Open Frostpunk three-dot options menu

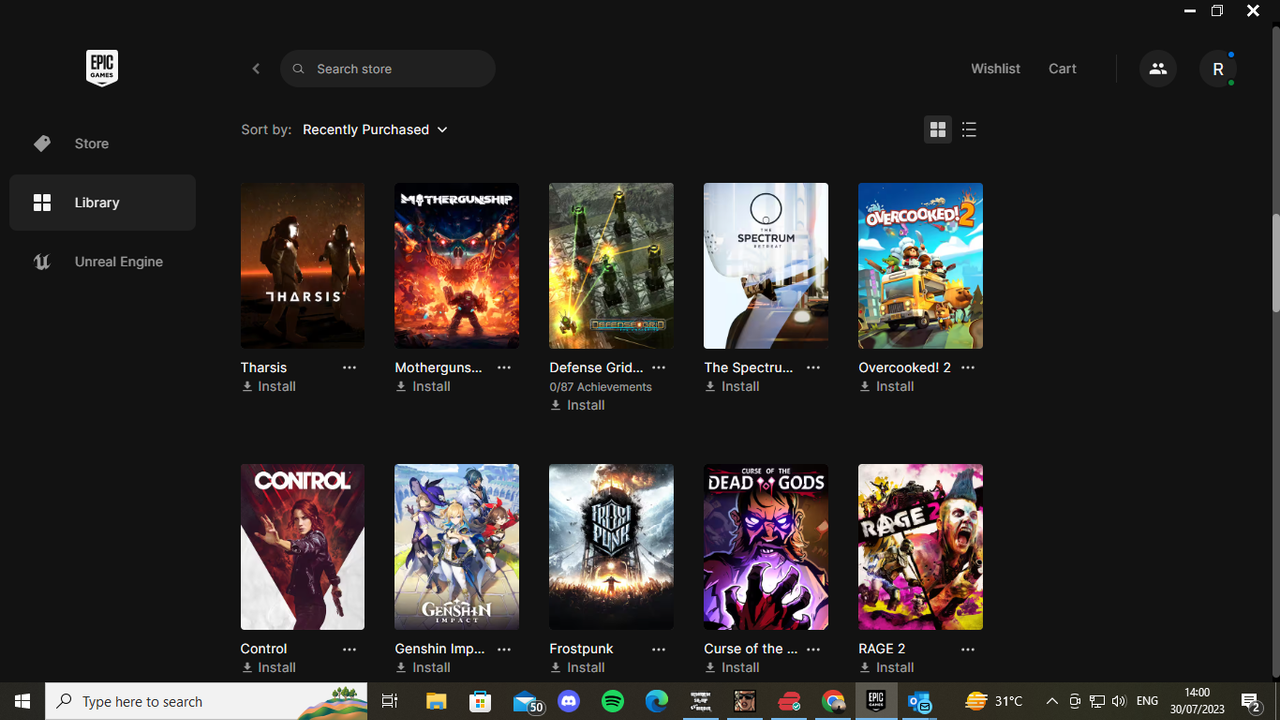(x=658, y=649)
